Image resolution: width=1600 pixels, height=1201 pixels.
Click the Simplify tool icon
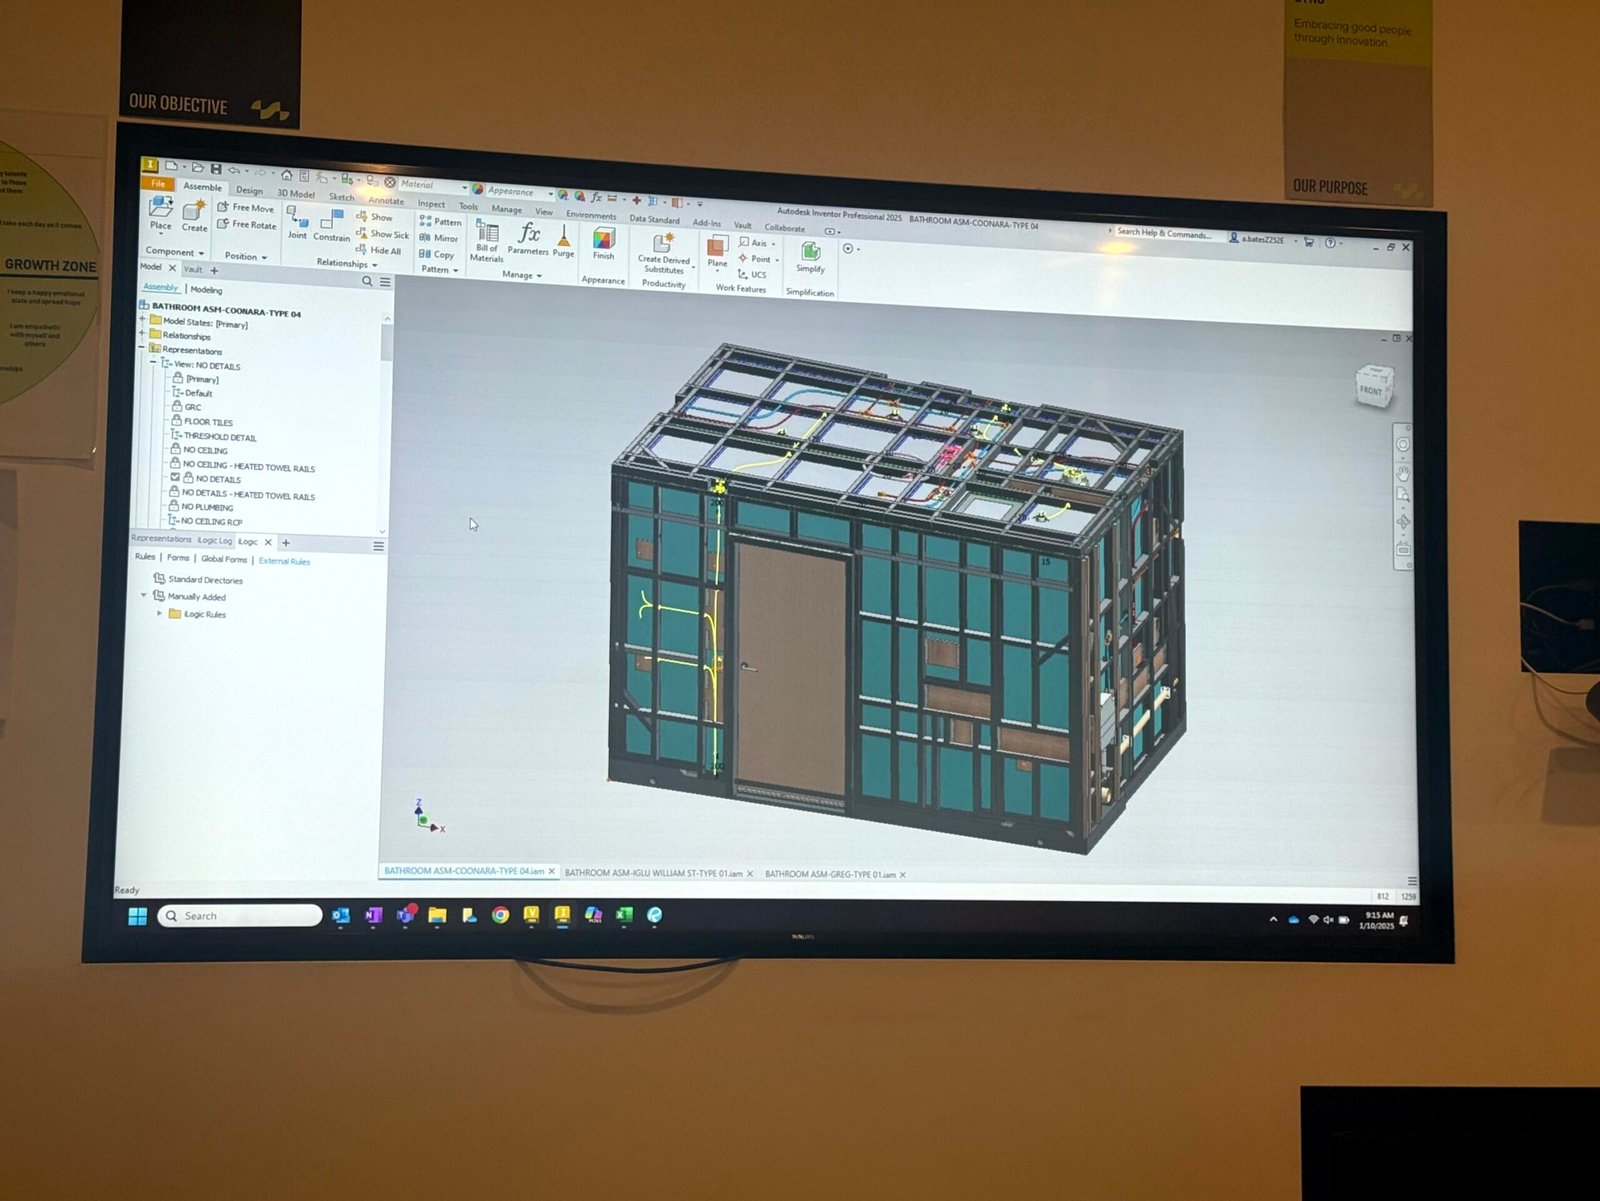[x=810, y=254]
